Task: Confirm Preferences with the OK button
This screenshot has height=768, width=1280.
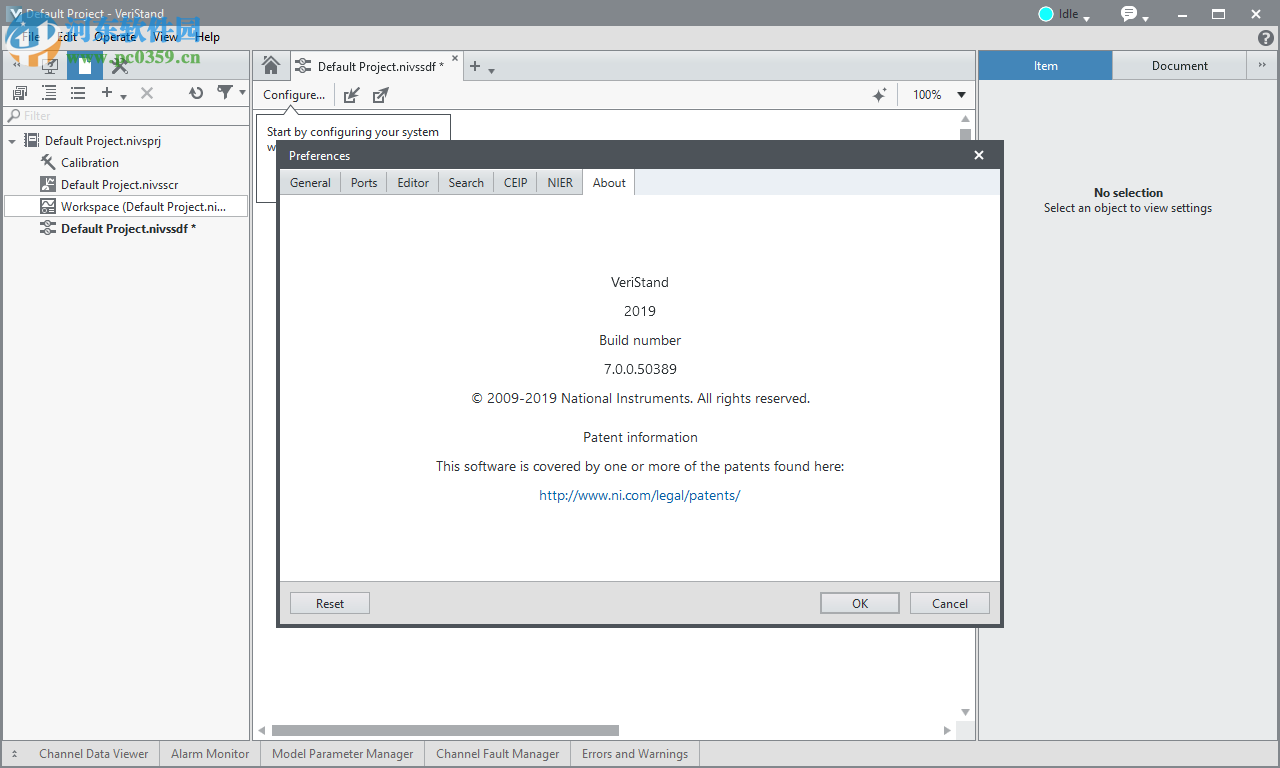Action: (x=860, y=603)
